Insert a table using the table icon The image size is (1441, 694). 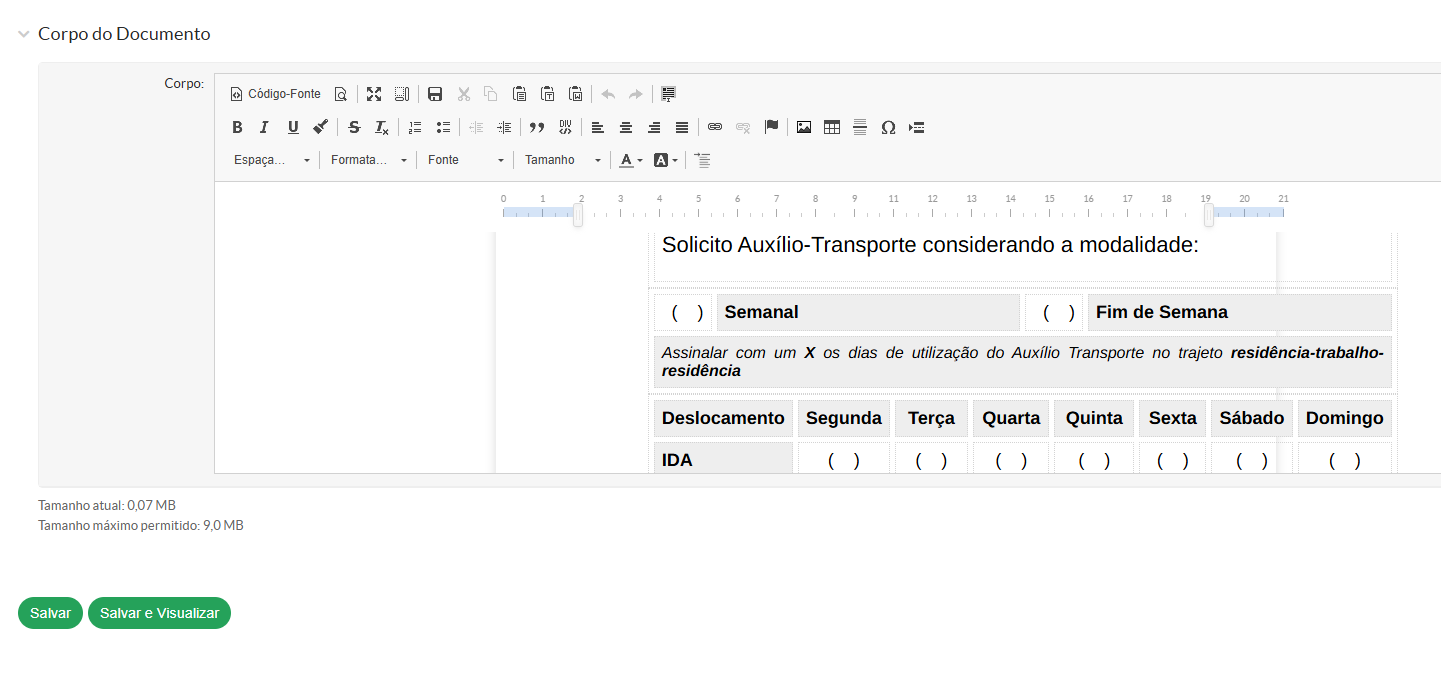tap(831, 127)
